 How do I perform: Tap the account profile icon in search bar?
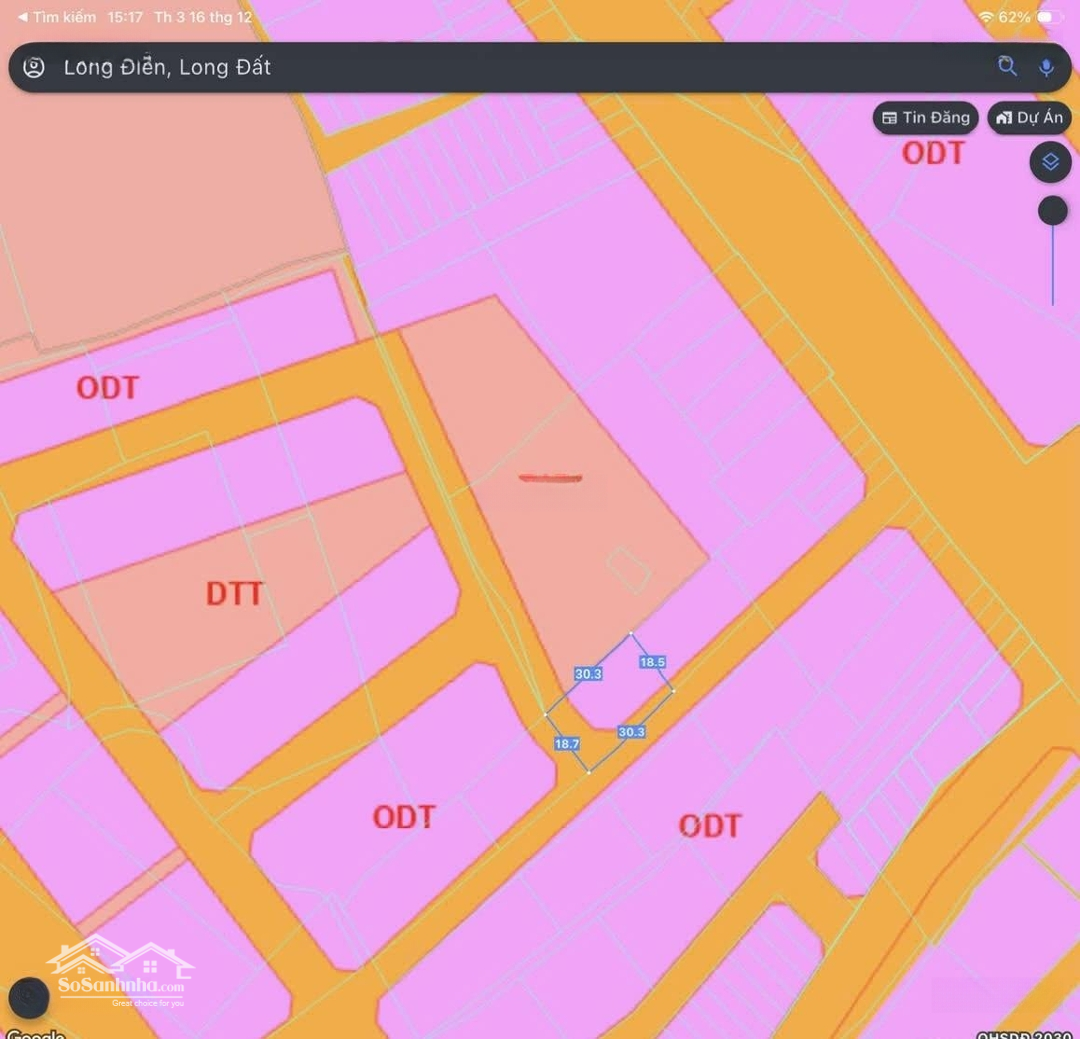coord(34,67)
